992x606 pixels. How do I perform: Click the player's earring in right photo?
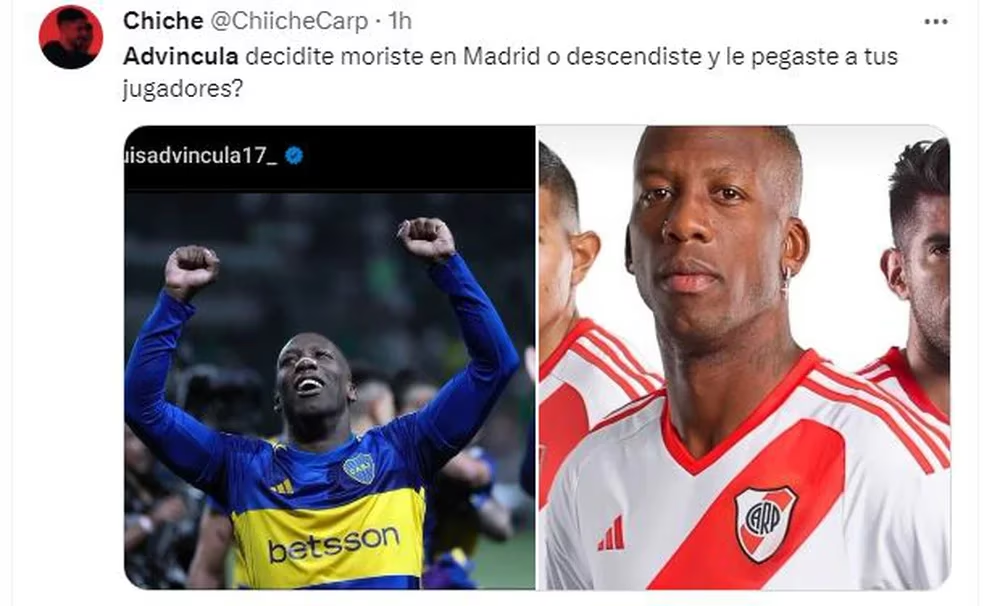pos(786,278)
